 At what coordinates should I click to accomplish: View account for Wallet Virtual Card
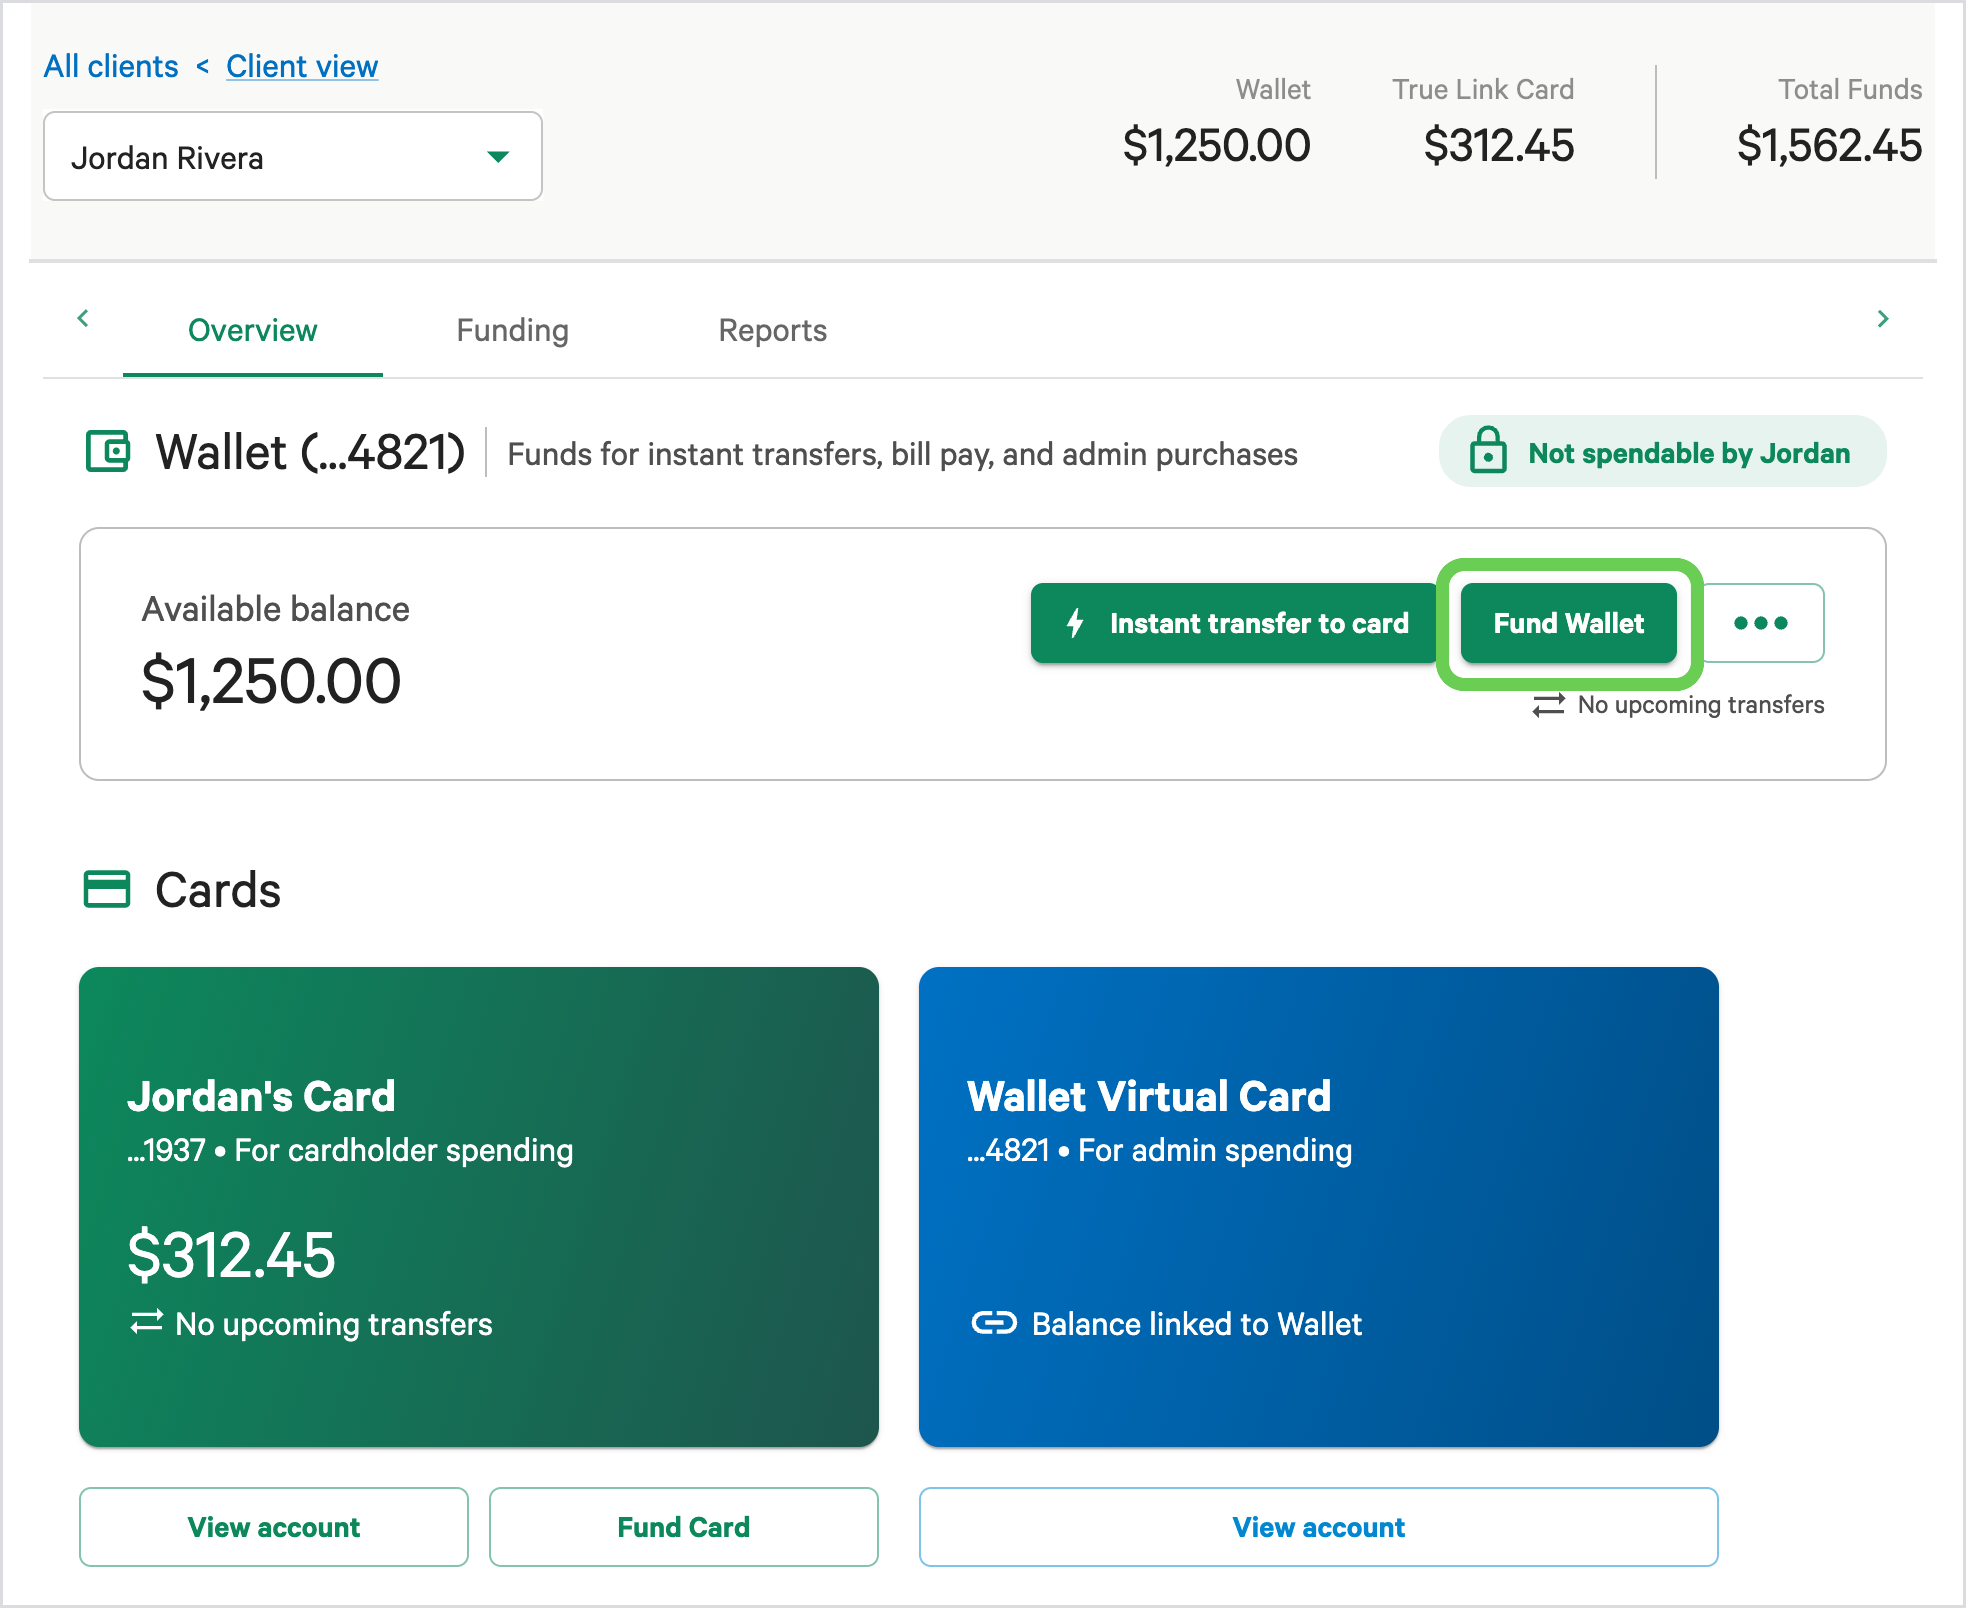(1319, 1527)
